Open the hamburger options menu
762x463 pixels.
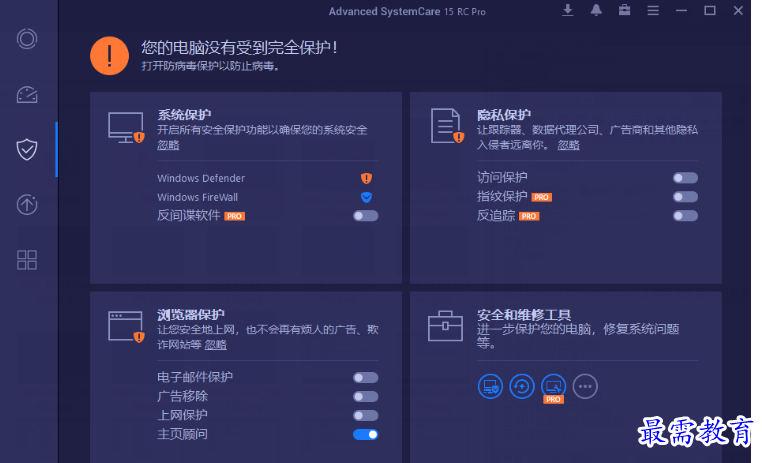[653, 10]
